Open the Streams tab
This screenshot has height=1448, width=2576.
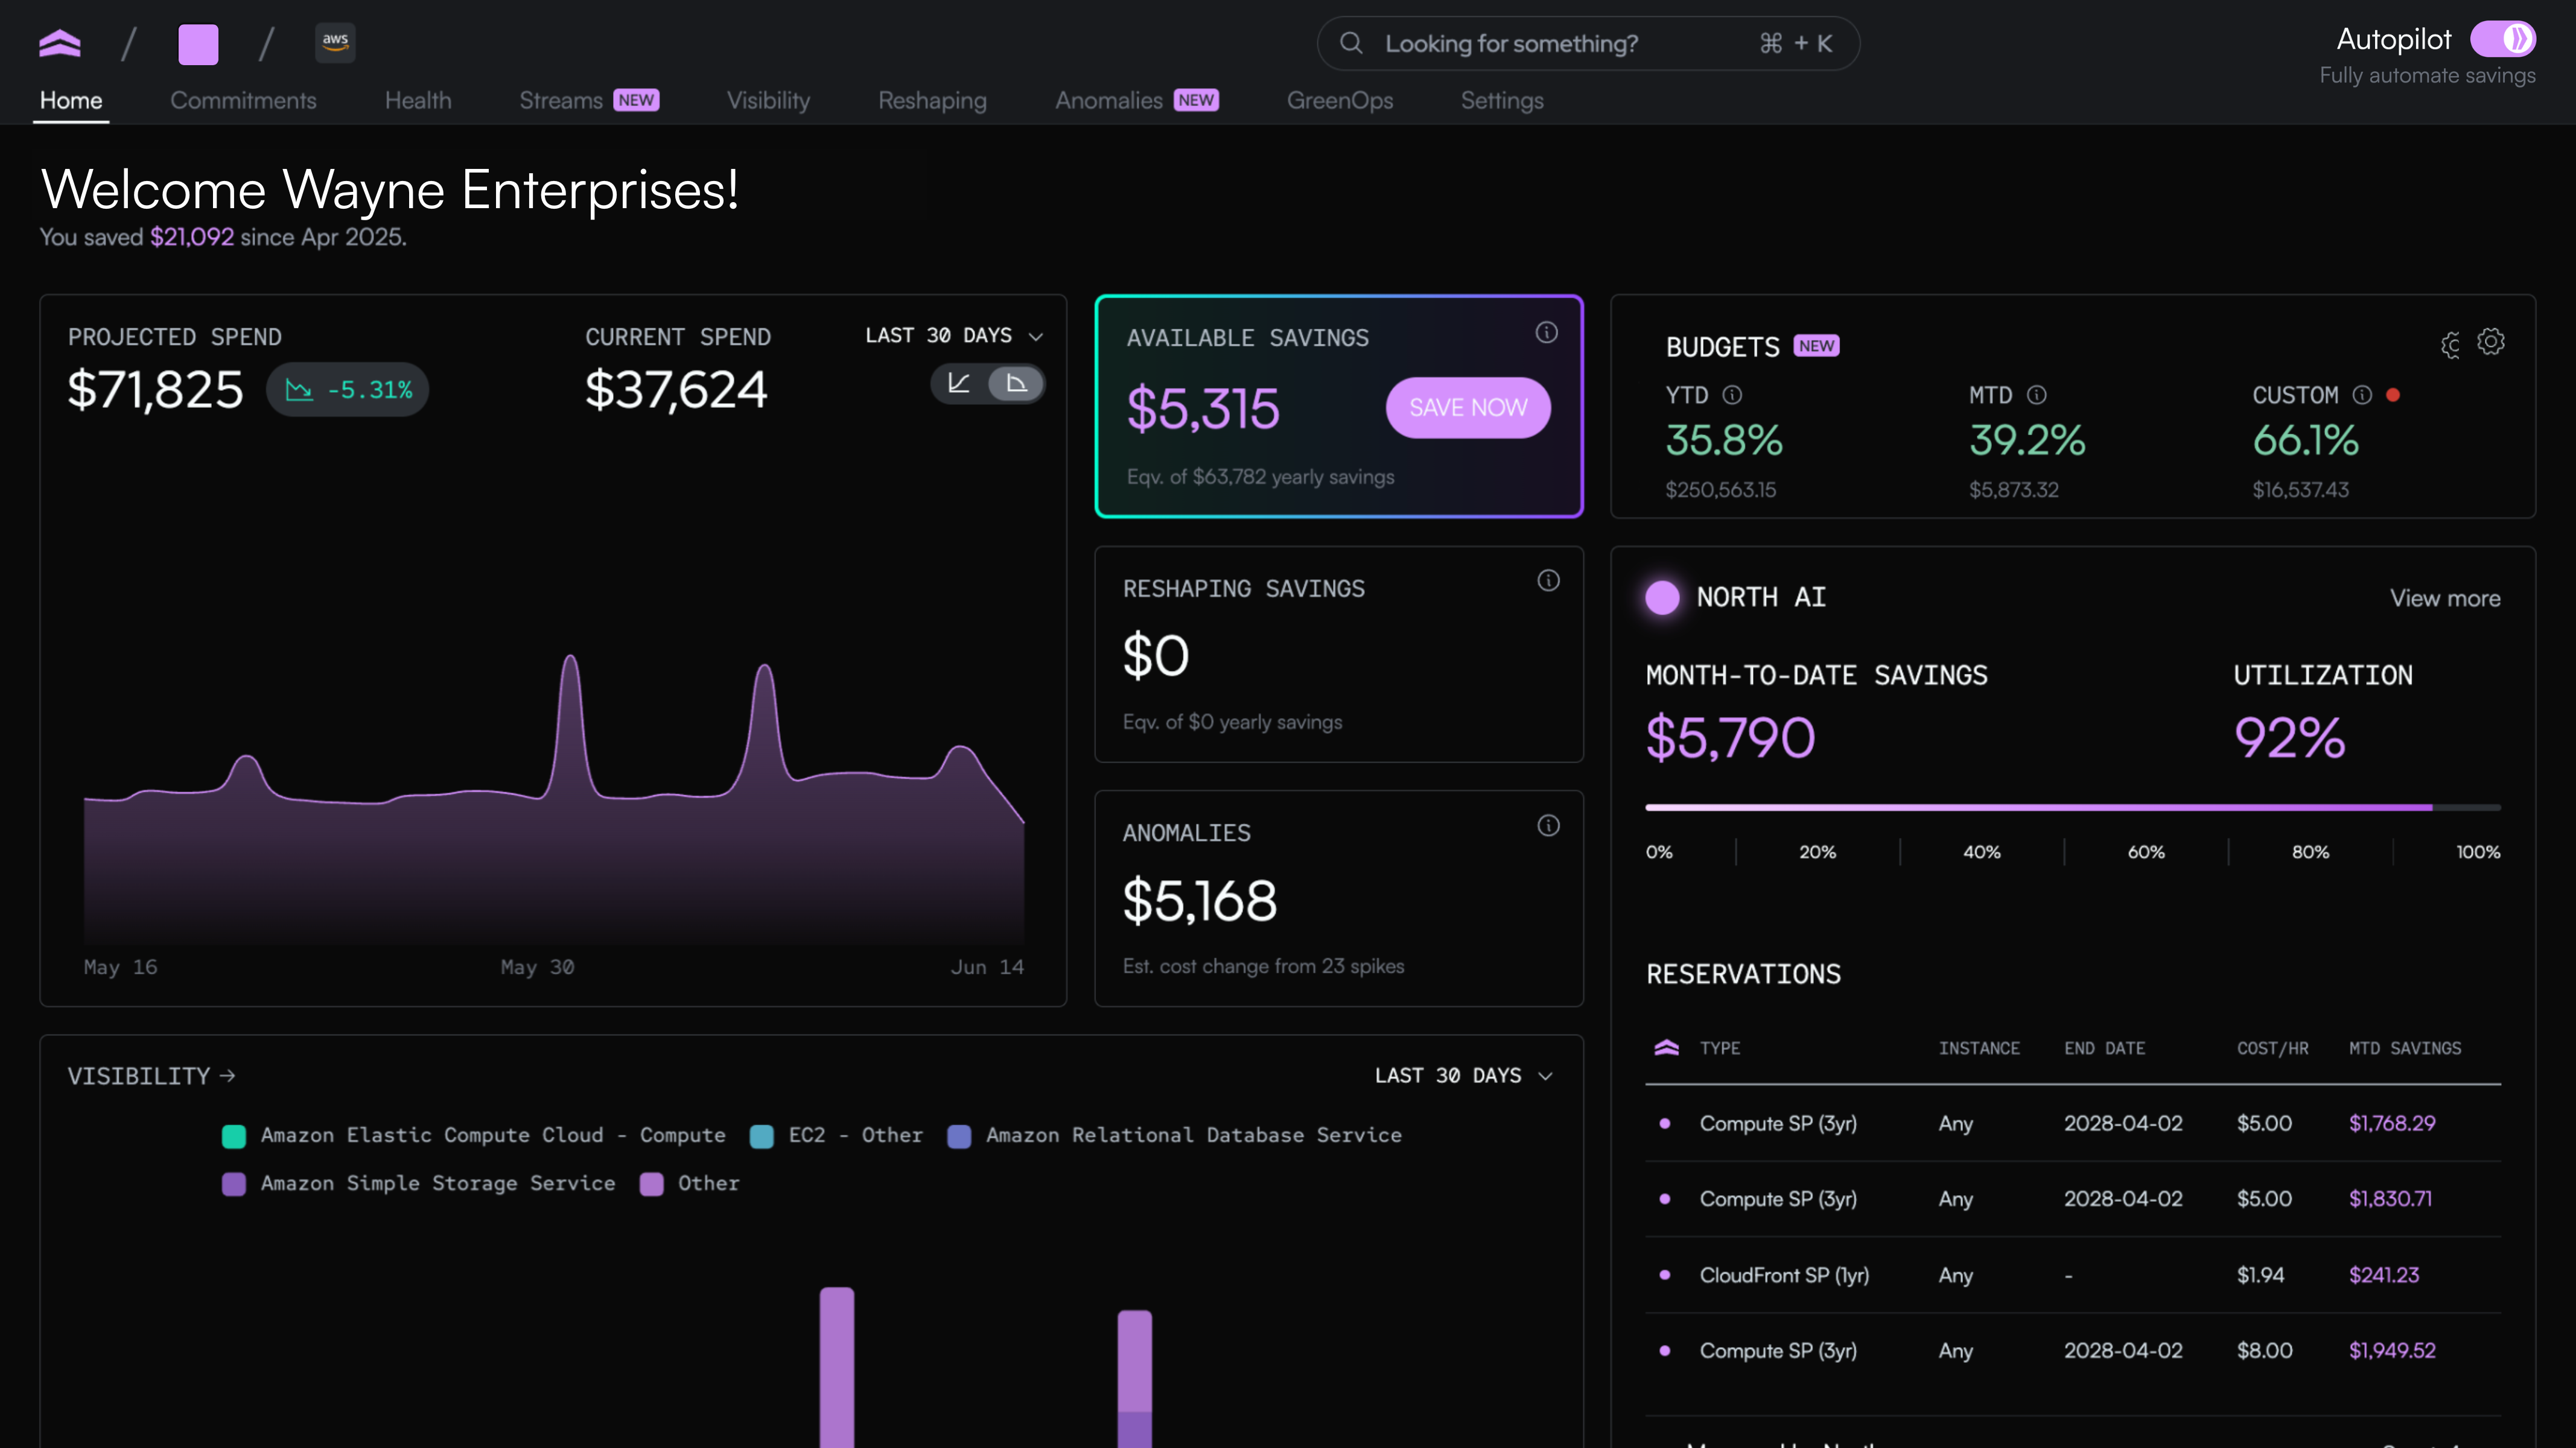[x=589, y=101]
